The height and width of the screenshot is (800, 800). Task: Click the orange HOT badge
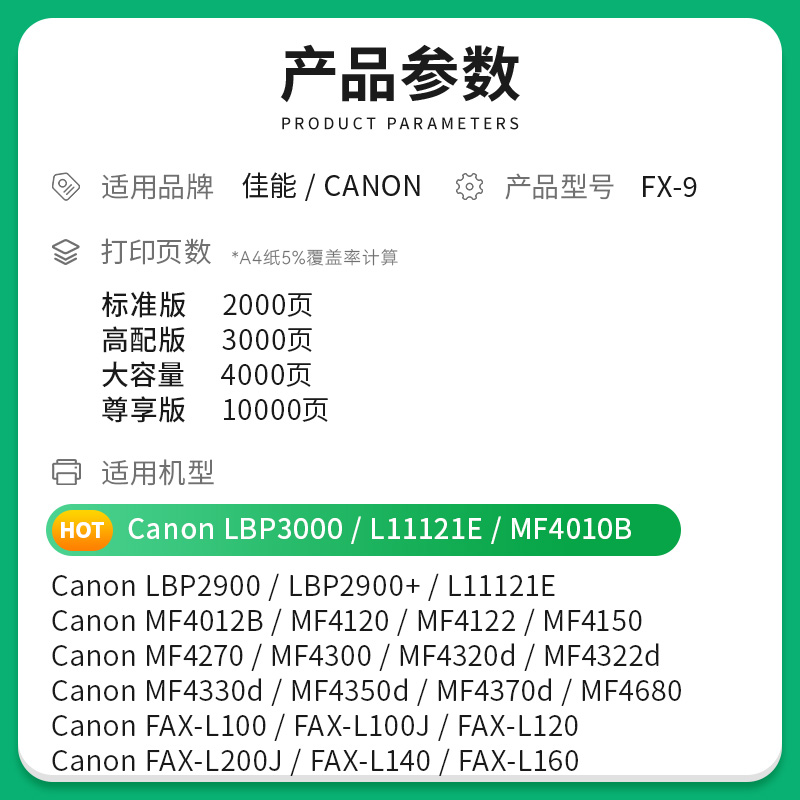click(x=82, y=530)
